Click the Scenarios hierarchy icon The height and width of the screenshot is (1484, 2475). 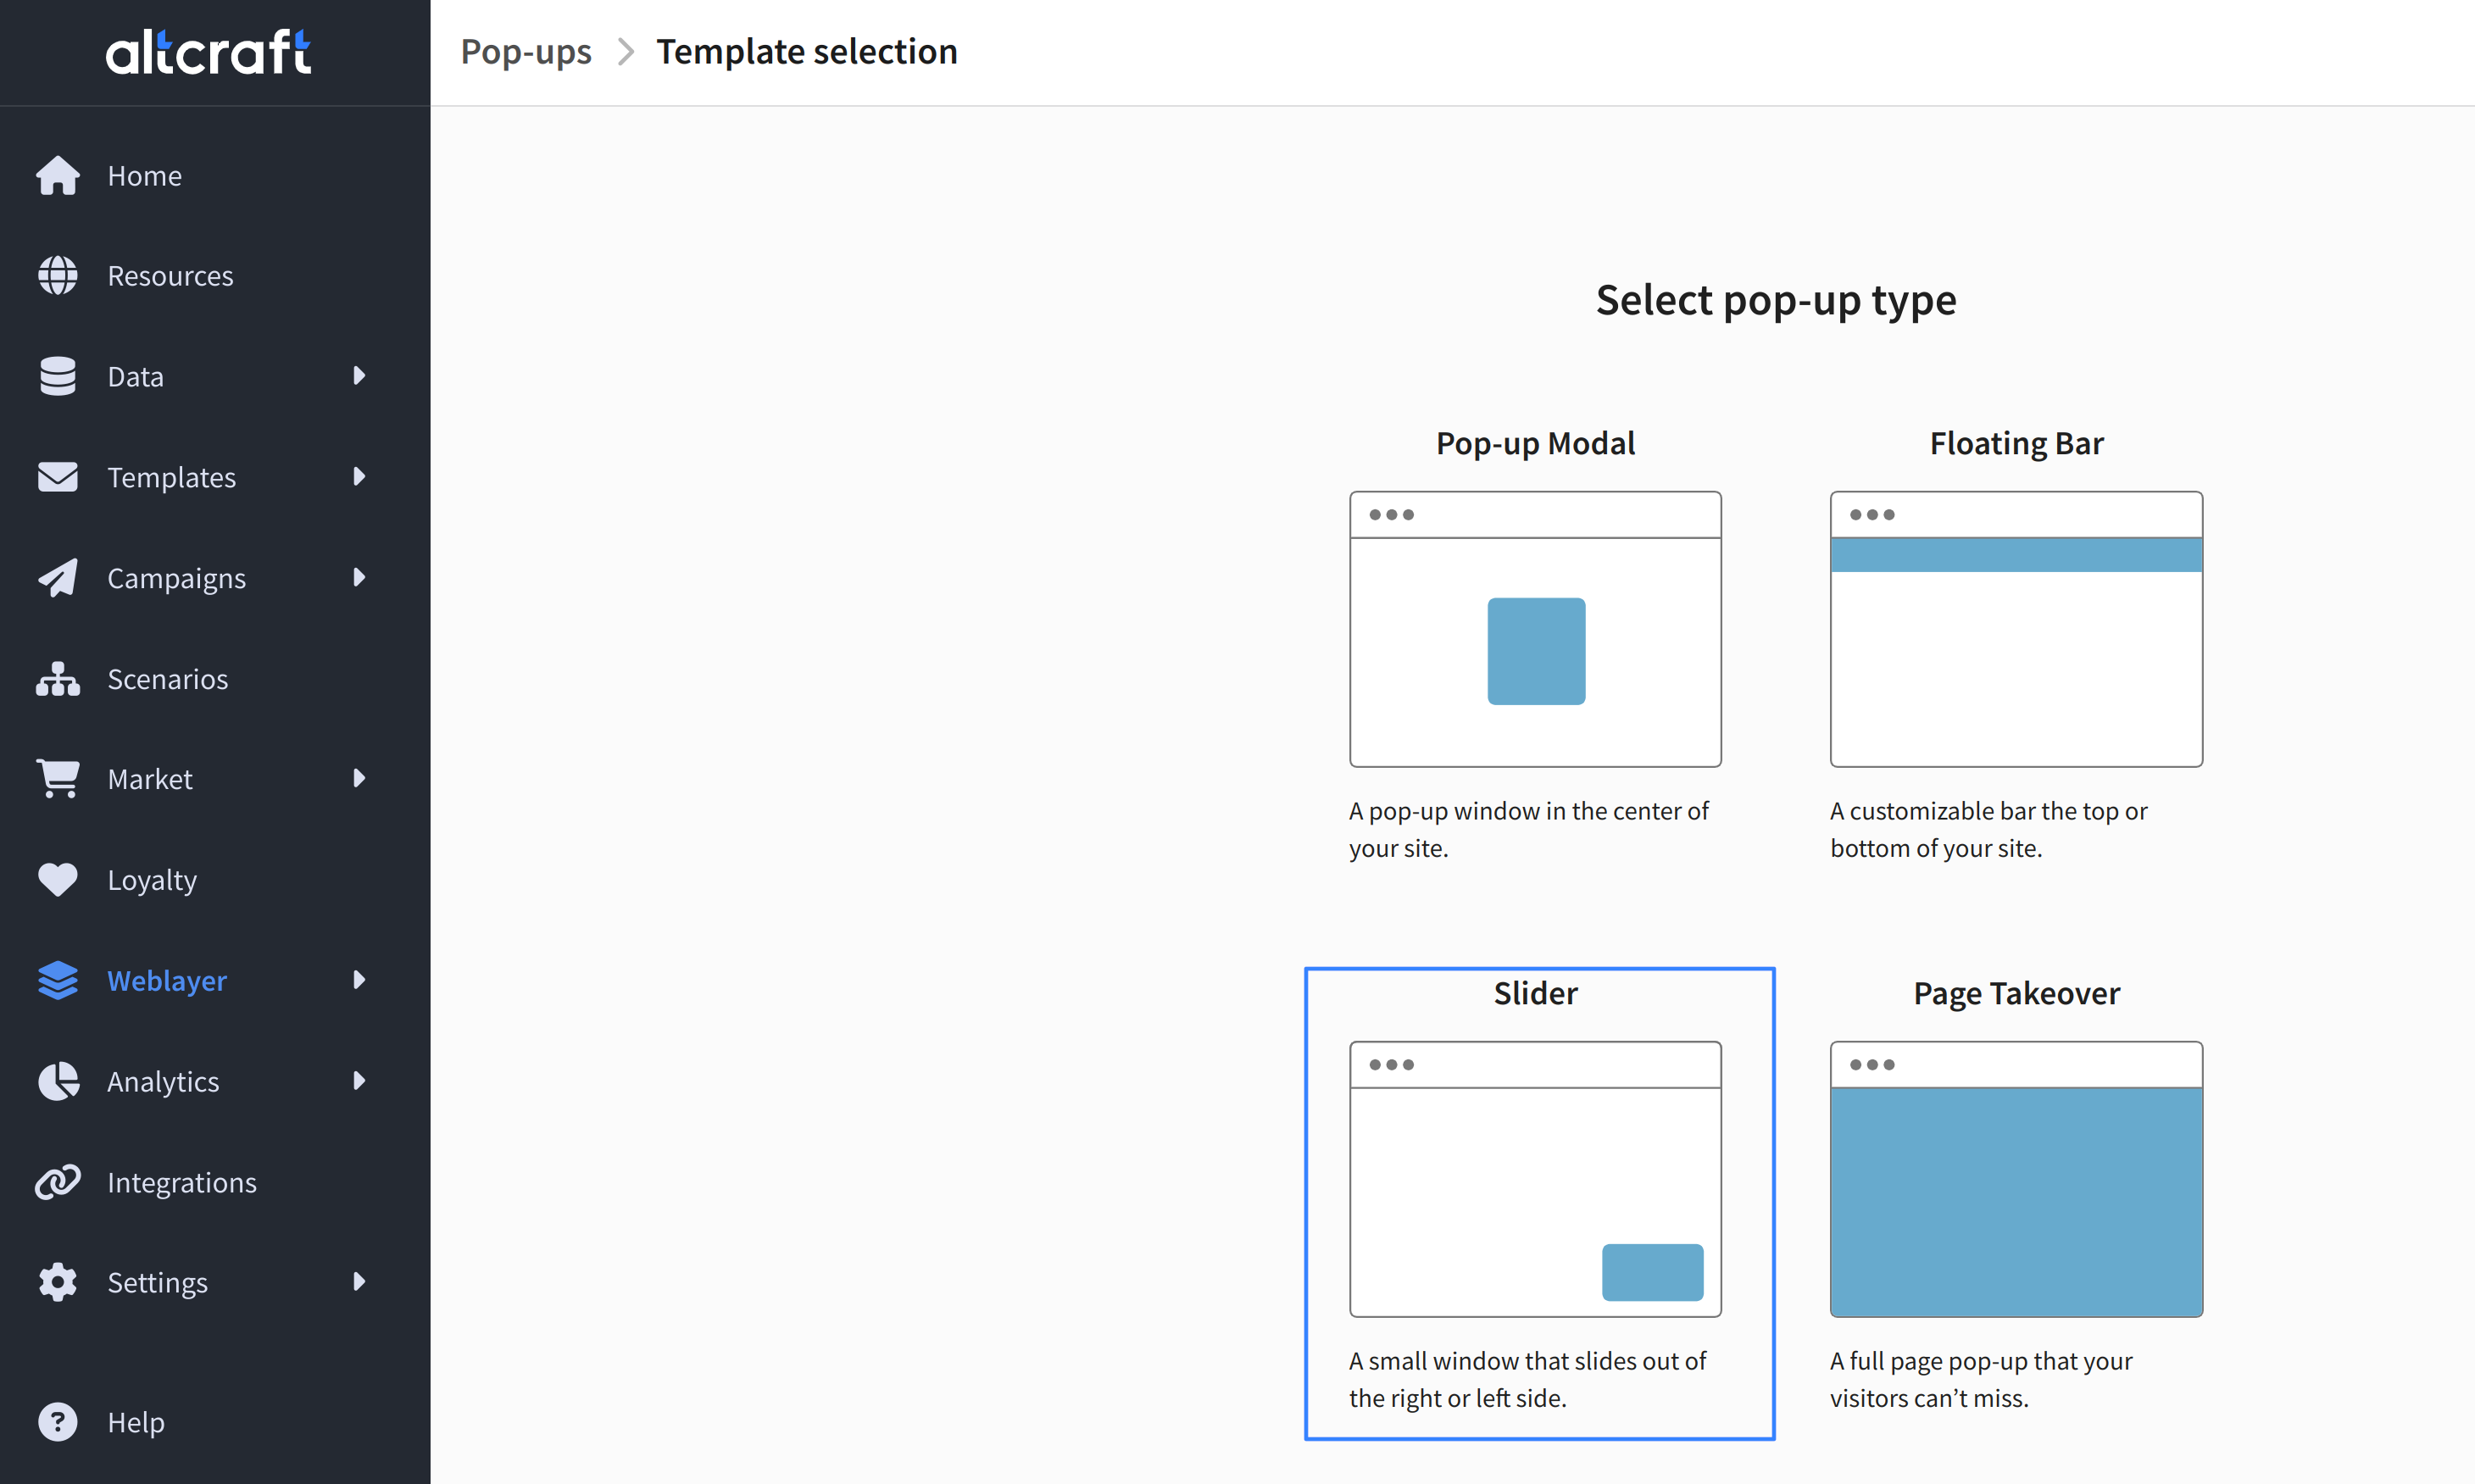pos(58,679)
